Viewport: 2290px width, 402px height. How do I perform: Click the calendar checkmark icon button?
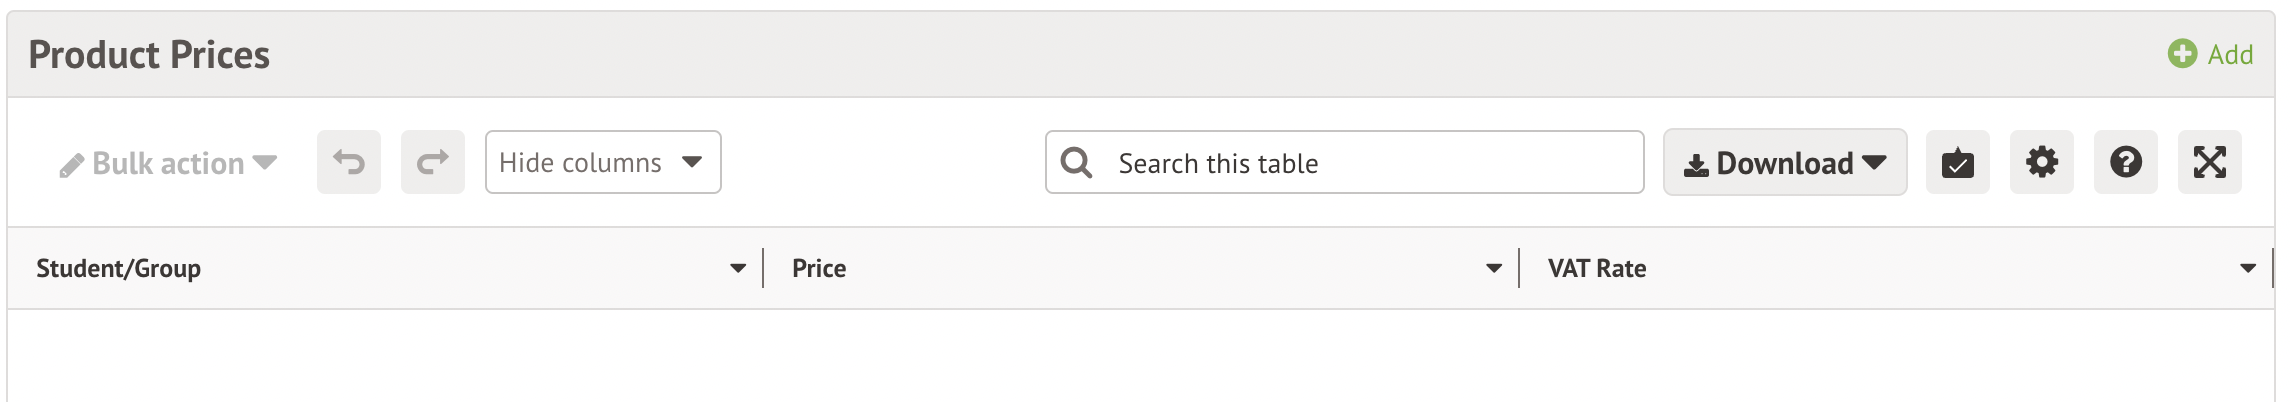[1957, 162]
